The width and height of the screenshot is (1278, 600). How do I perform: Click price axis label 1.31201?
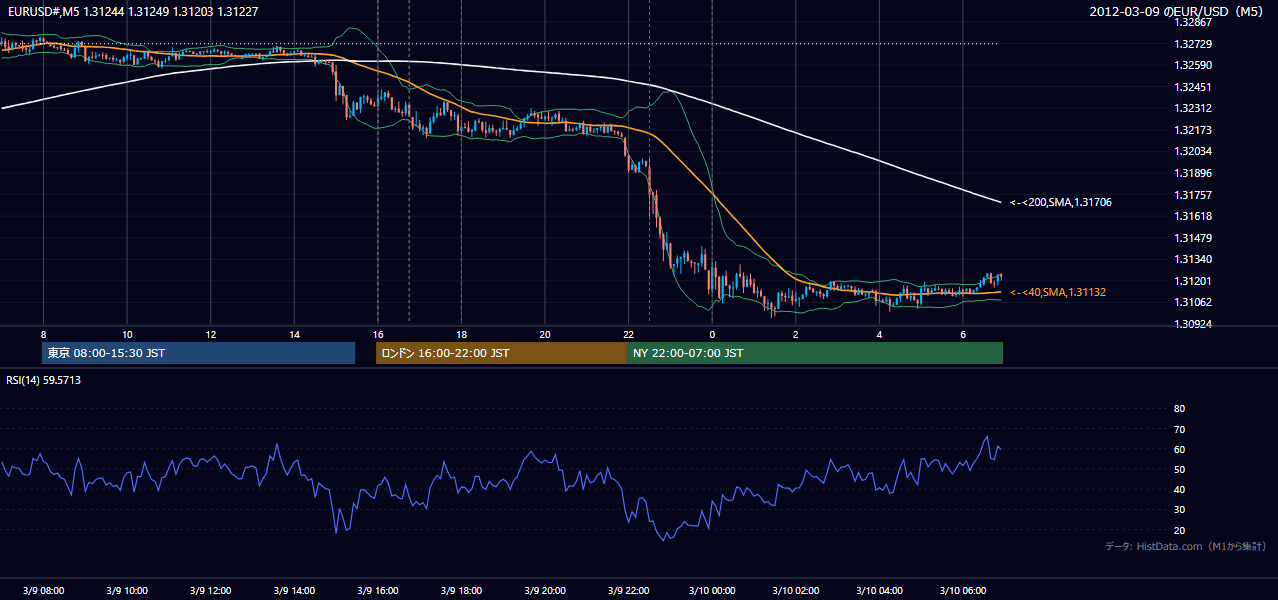pos(1193,281)
